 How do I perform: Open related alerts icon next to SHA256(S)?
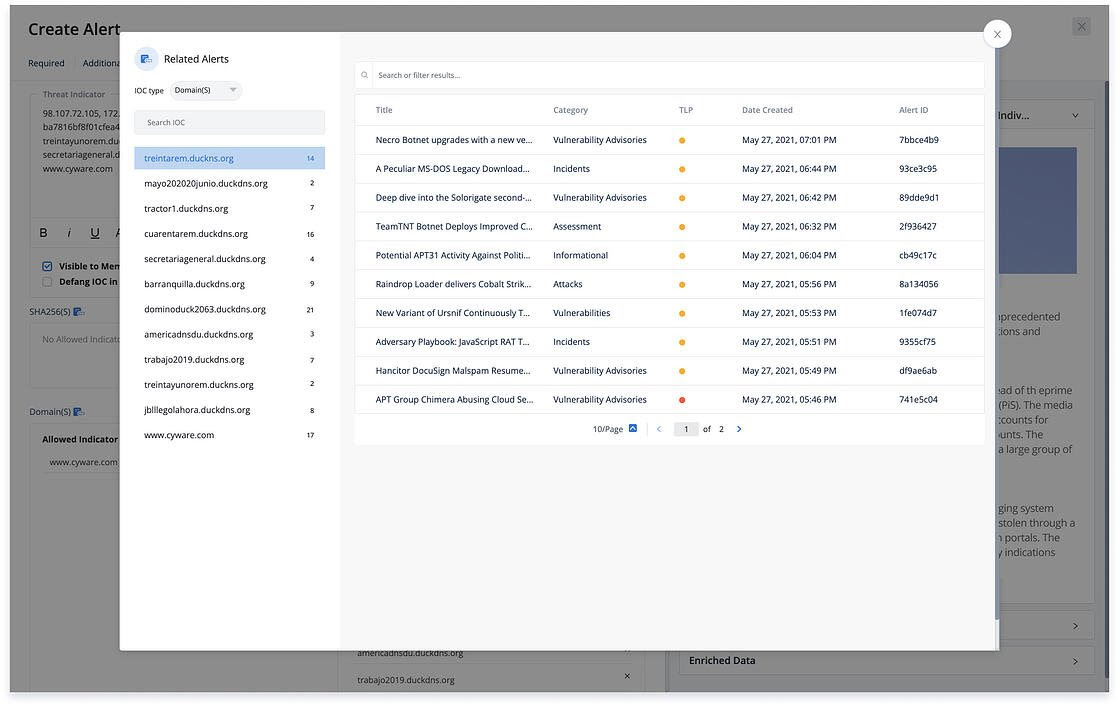point(79,312)
